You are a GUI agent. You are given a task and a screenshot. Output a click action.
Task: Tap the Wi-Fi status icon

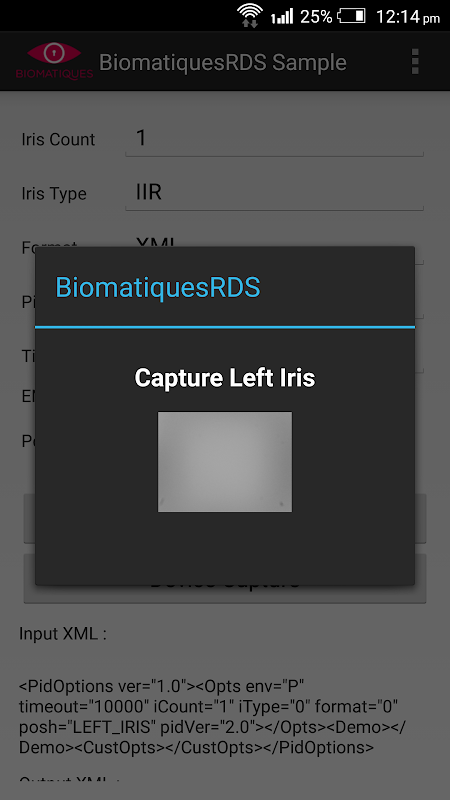[250, 15]
